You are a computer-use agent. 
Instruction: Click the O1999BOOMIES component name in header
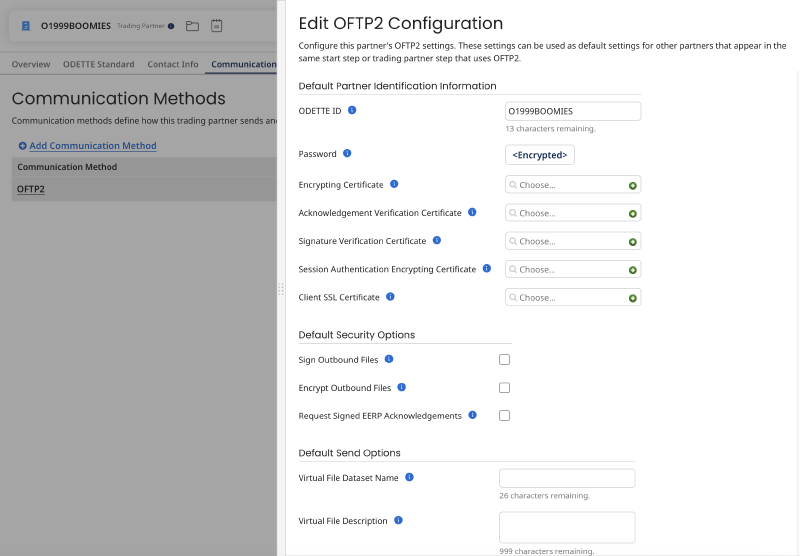pos(76,26)
